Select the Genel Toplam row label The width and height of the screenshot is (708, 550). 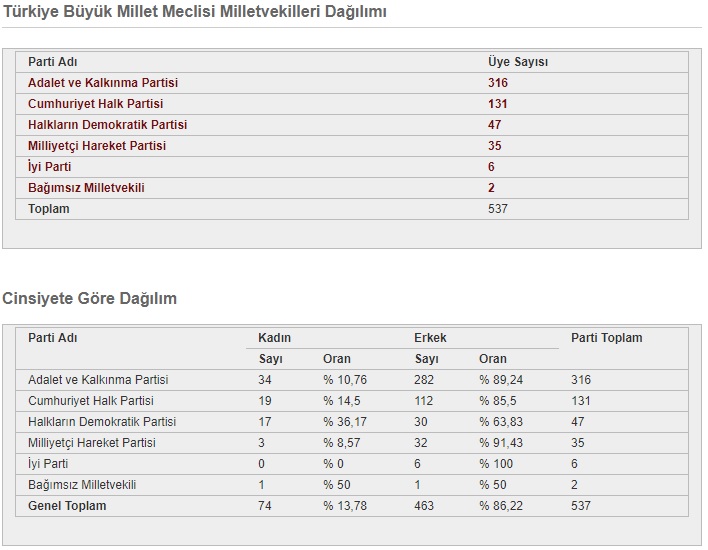67,506
